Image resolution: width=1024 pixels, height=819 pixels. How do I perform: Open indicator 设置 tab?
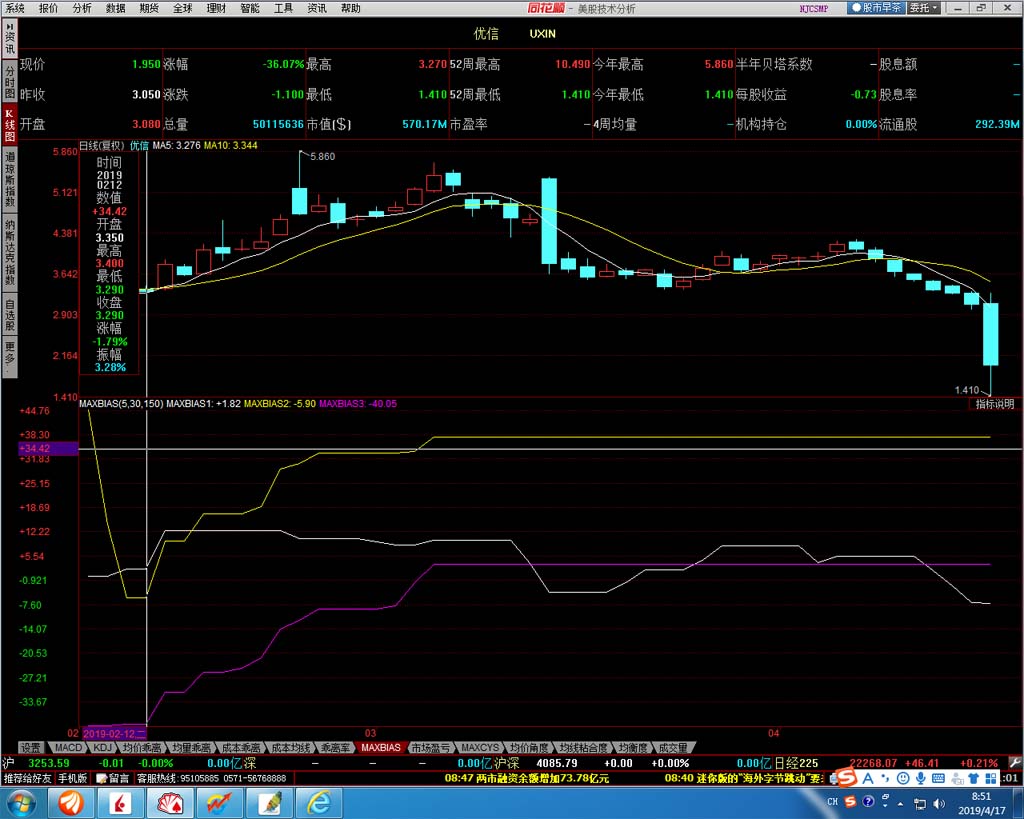(x=31, y=748)
